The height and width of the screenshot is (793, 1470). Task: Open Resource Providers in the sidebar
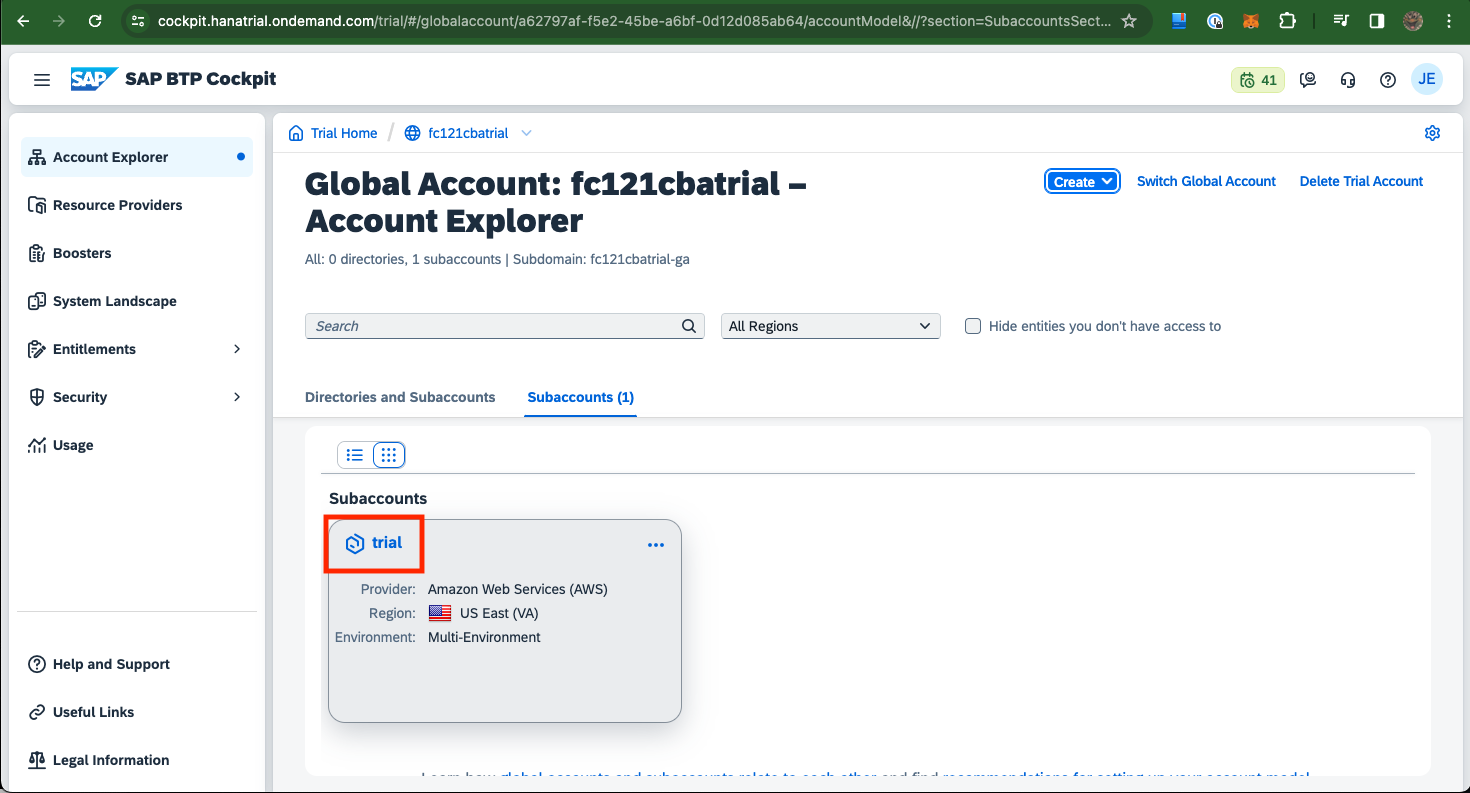(x=137, y=205)
